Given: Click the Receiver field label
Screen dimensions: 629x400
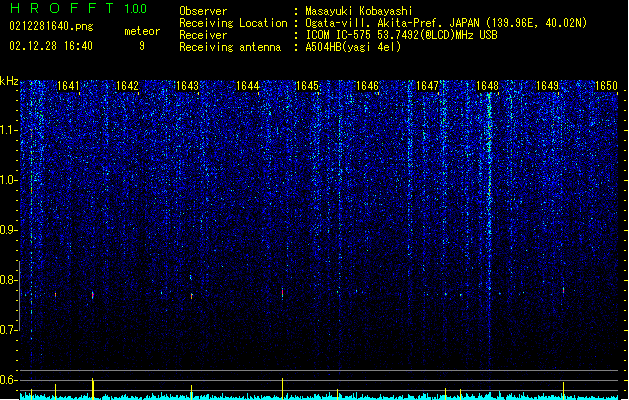Looking at the screenshot, I should 203,35.
